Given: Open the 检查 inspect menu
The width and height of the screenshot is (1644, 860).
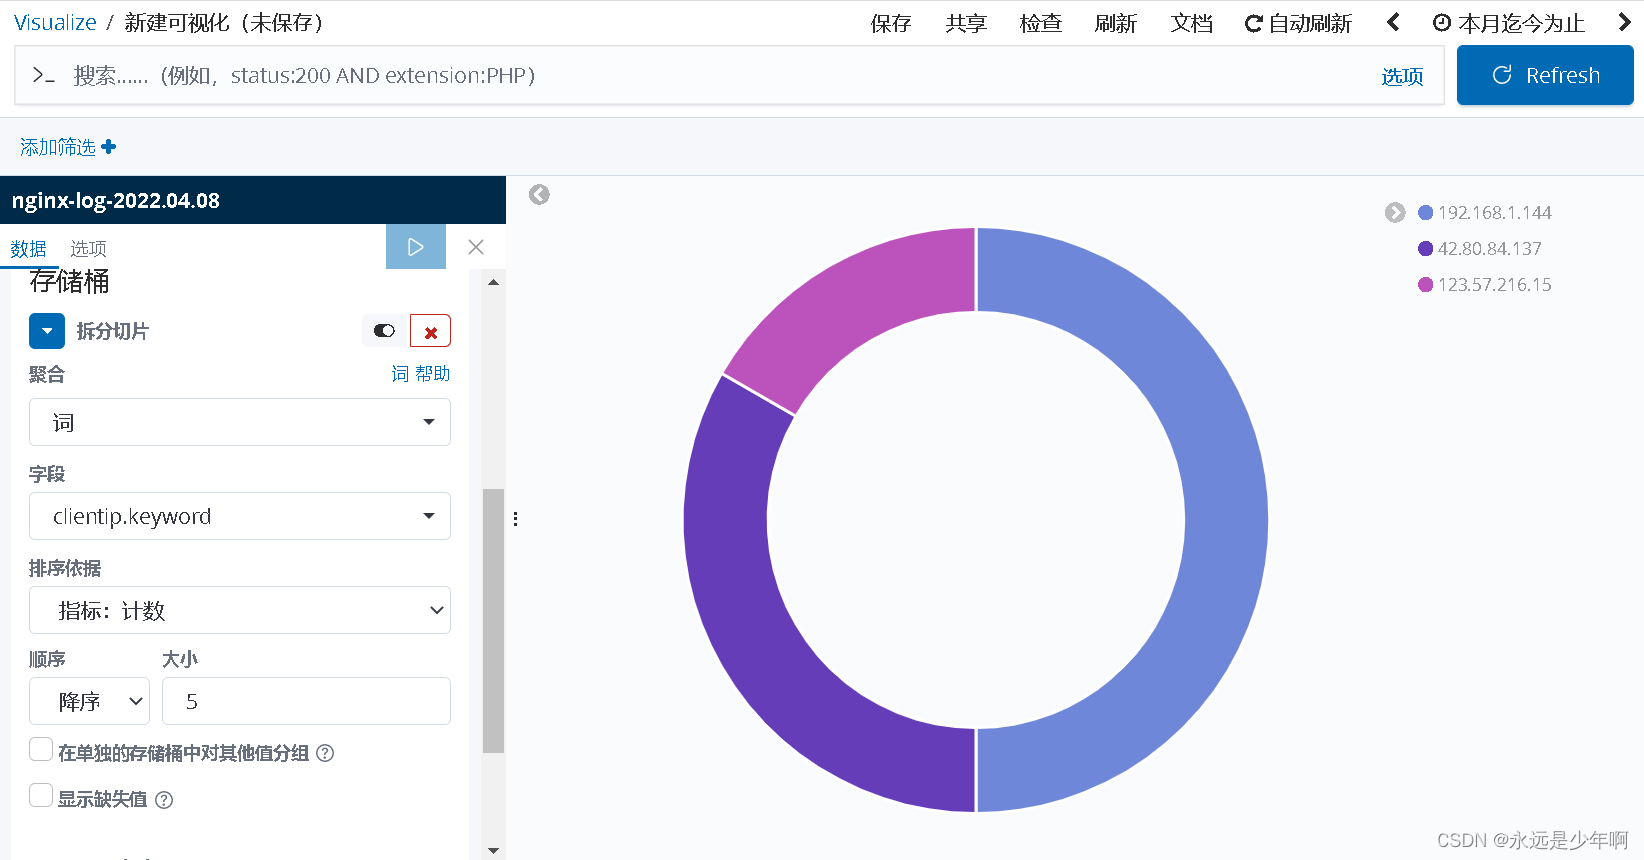Looking at the screenshot, I should point(1040,23).
